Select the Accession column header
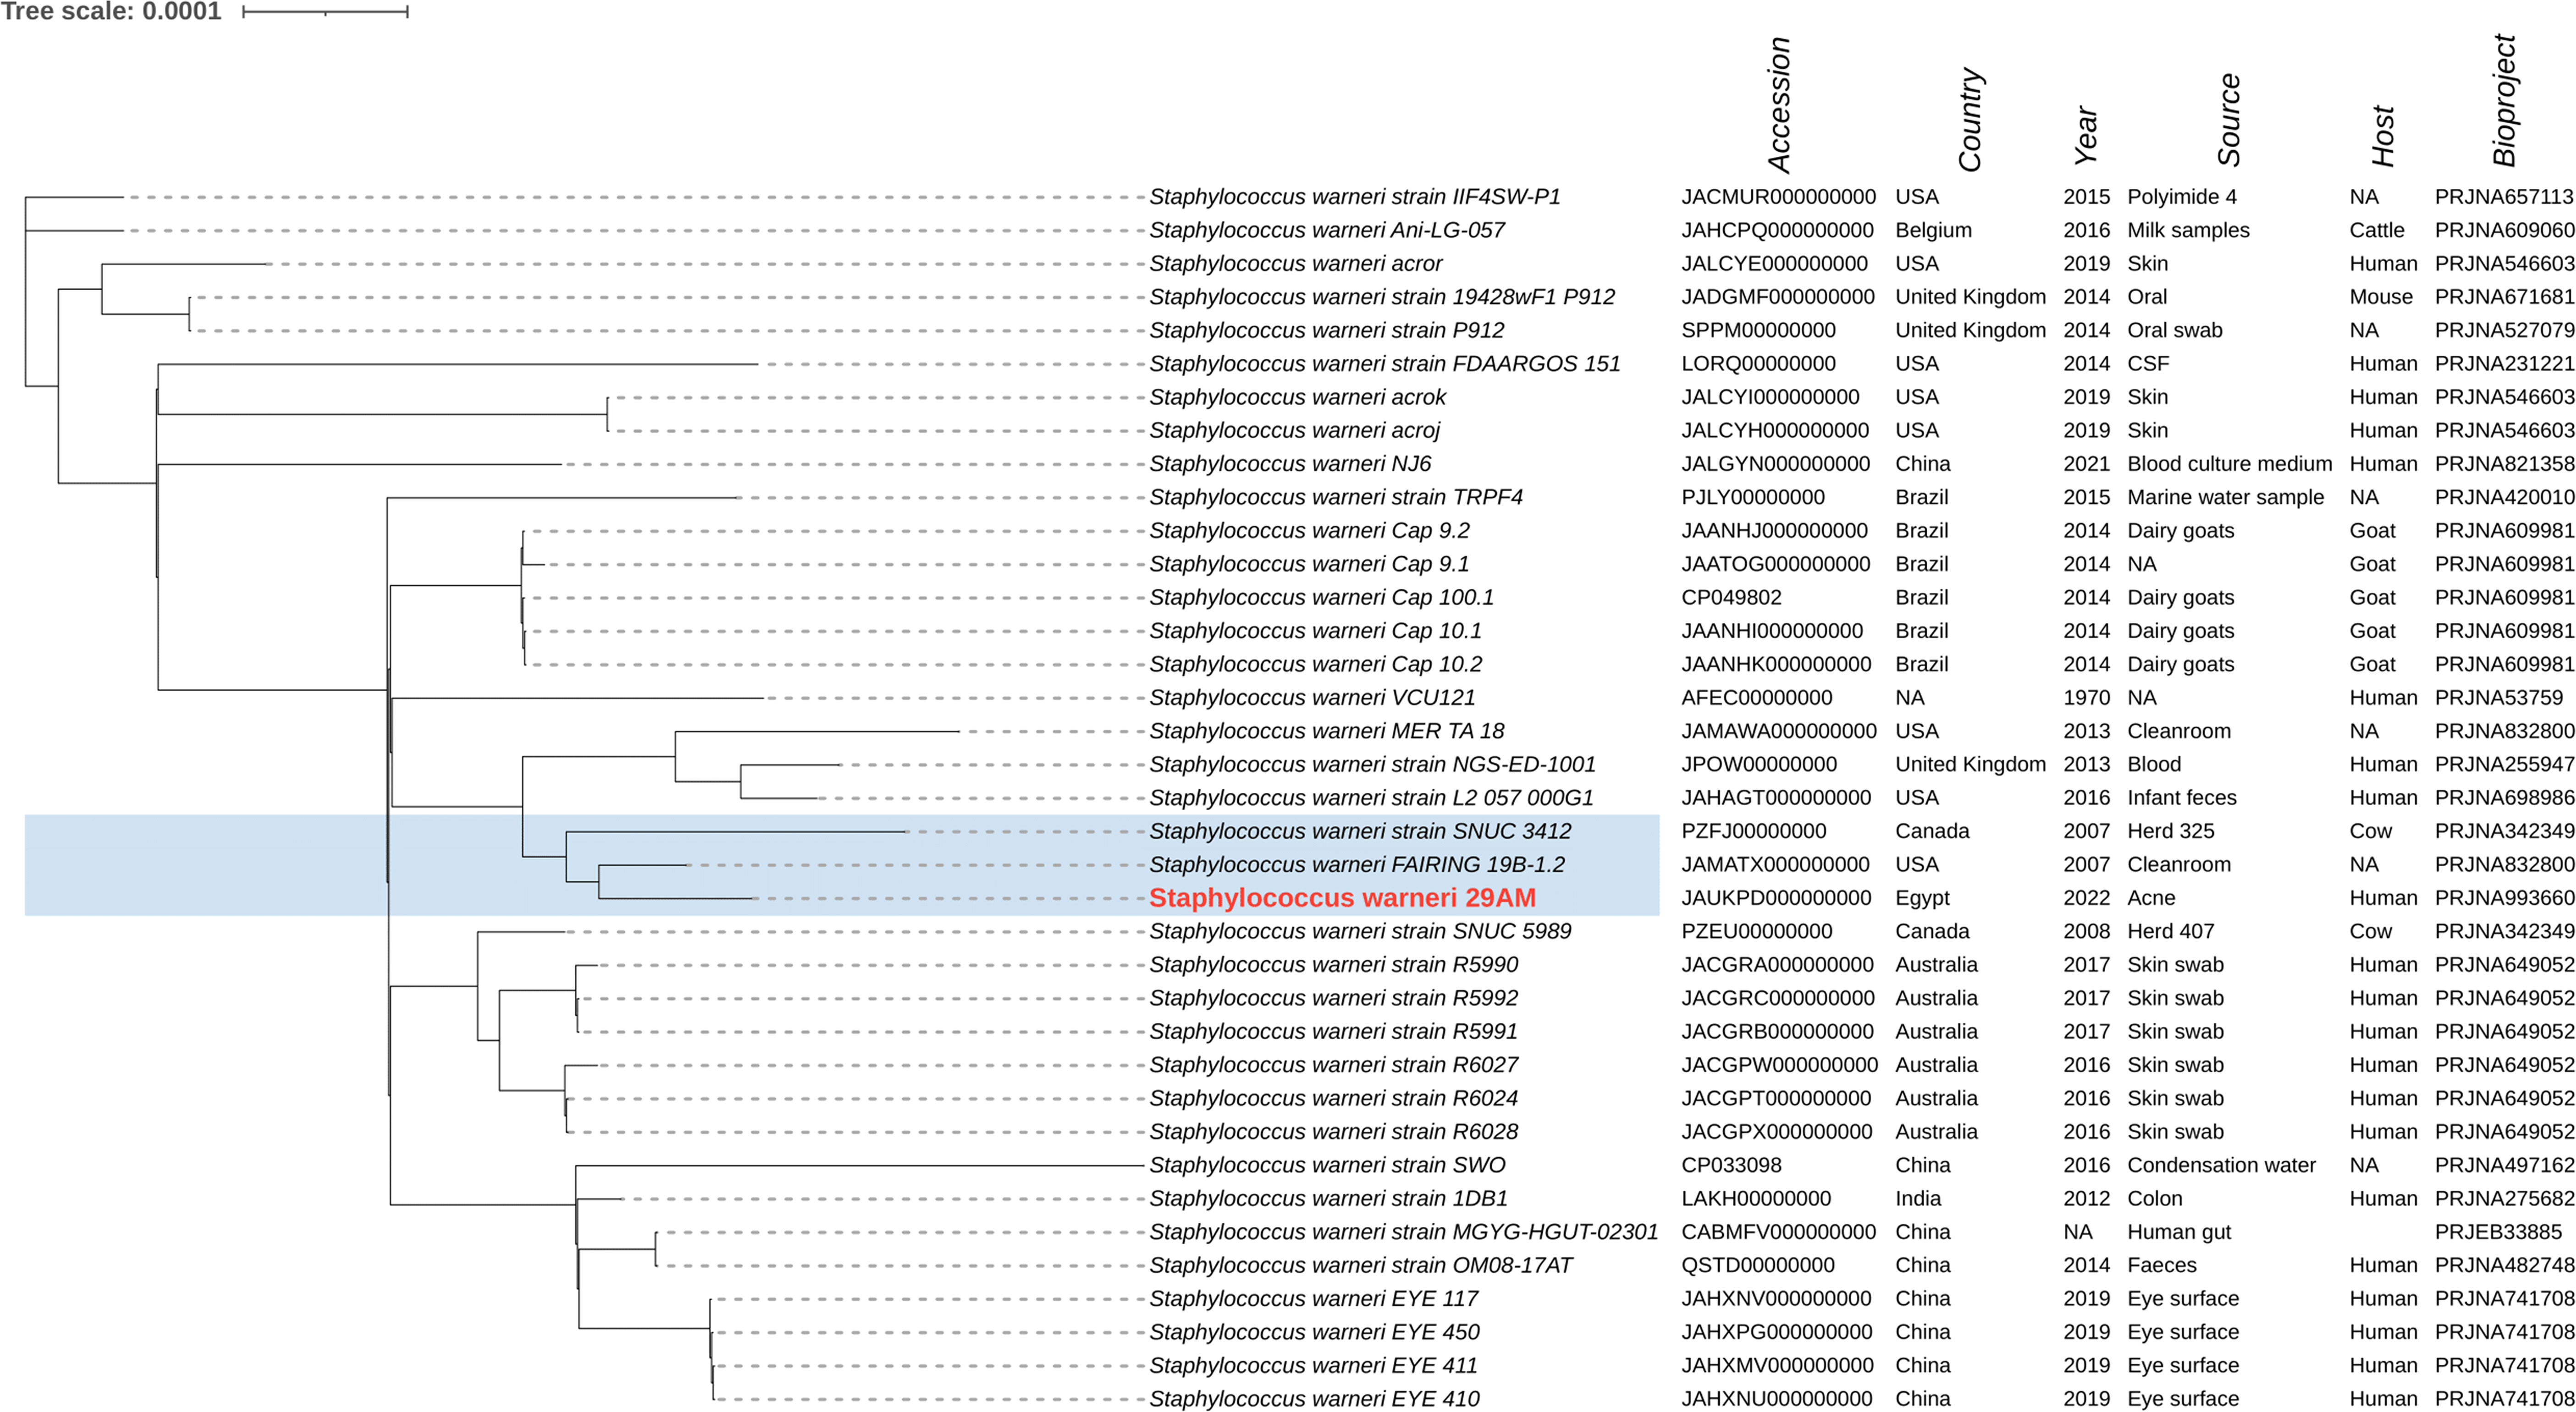 click(x=1779, y=105)
